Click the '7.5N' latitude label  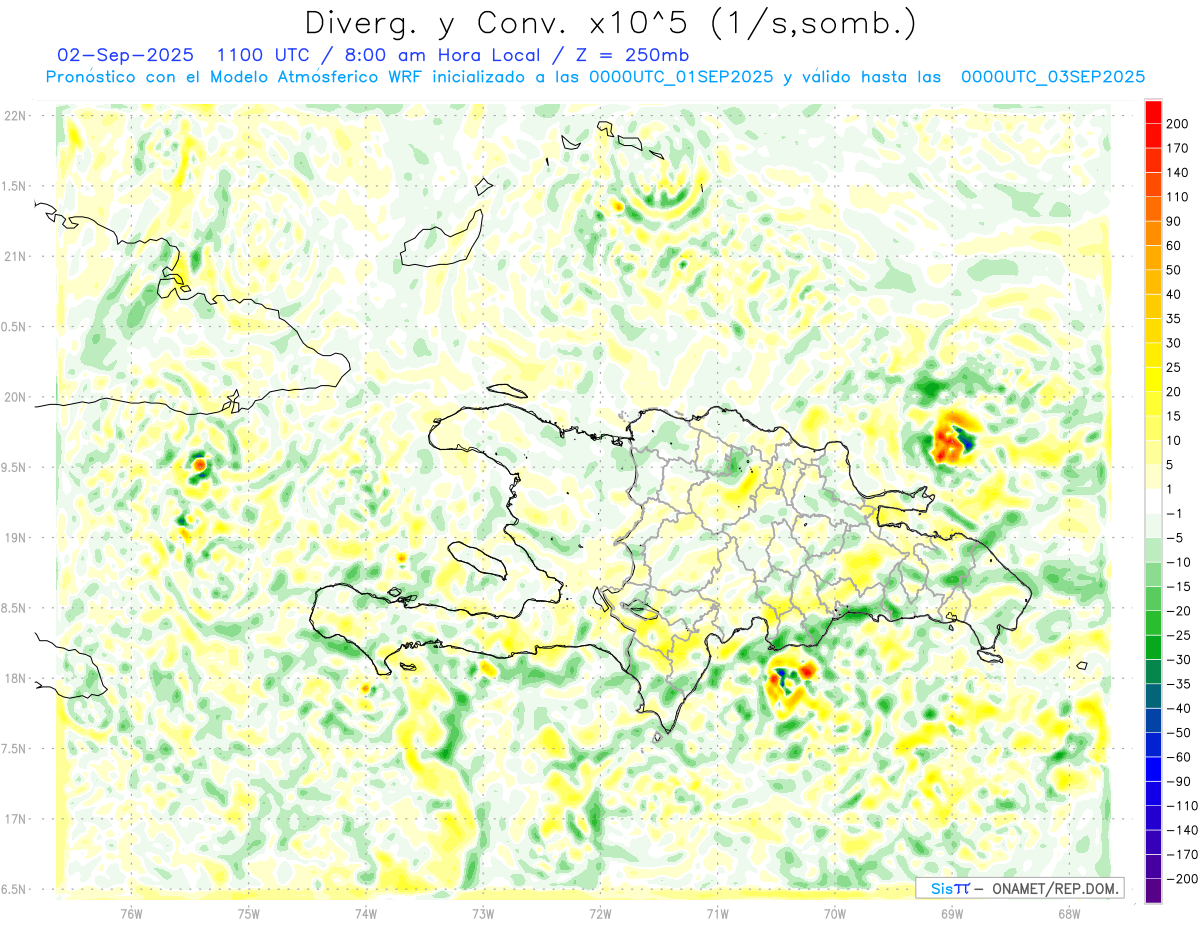(15, 749)
